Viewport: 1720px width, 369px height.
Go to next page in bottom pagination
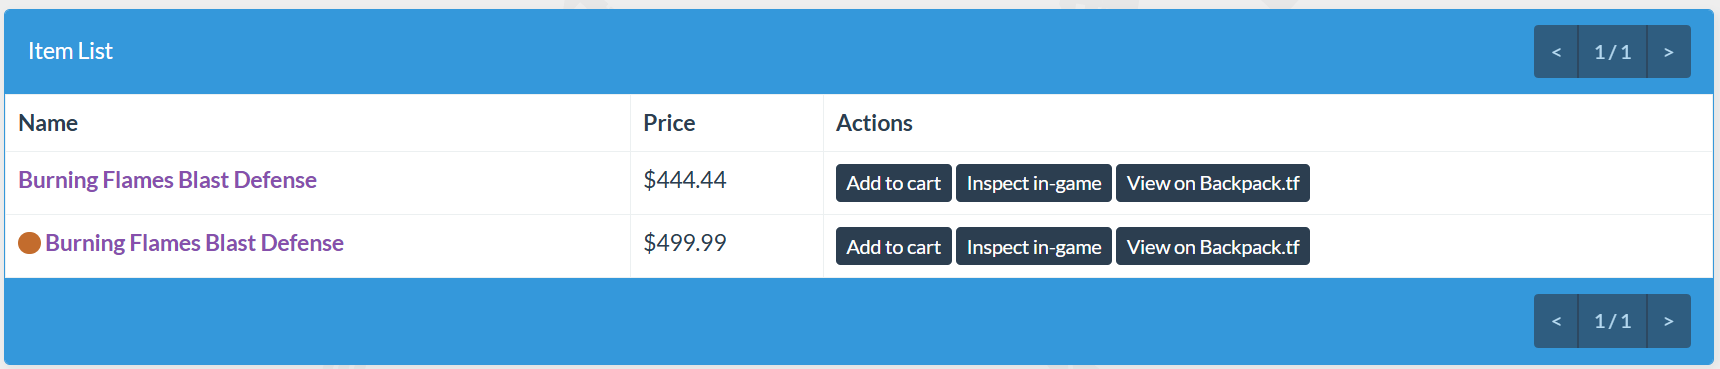pos(1669,321)
